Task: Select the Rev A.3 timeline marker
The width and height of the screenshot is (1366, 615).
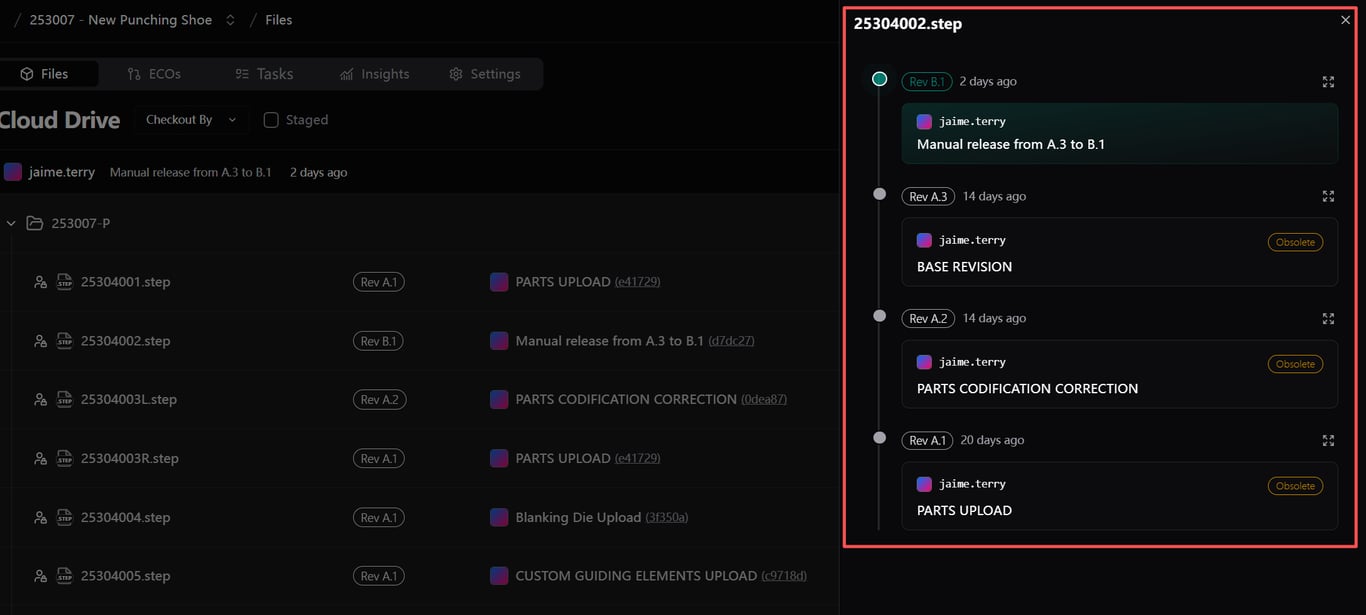Action: (x=879, y=194)
